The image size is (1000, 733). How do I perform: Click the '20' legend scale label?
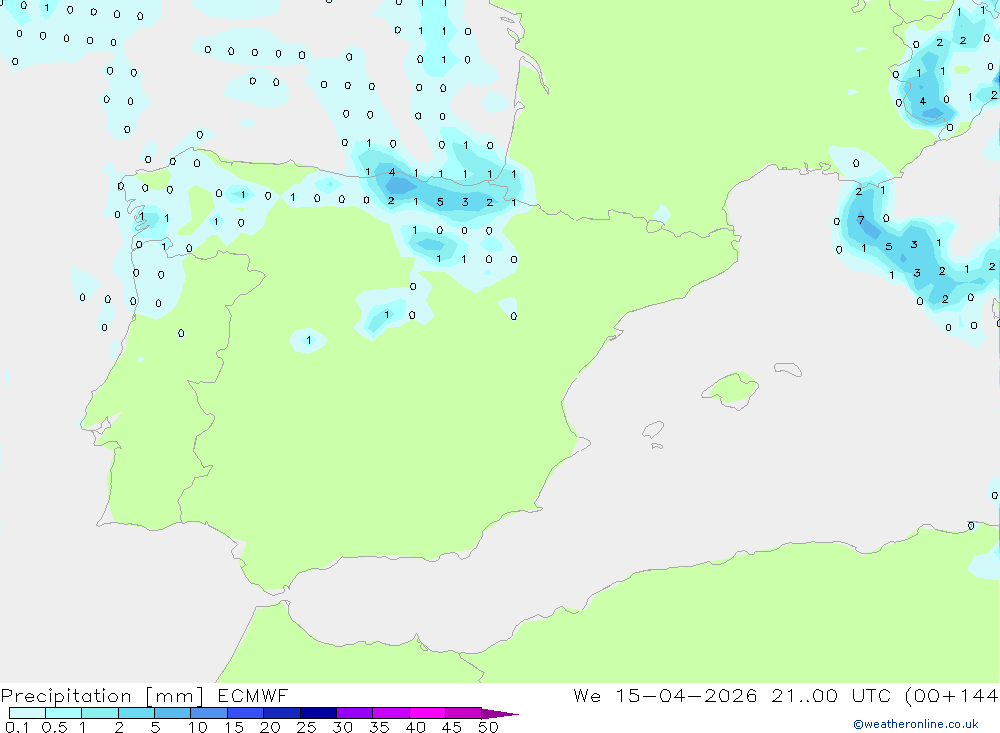270,727
